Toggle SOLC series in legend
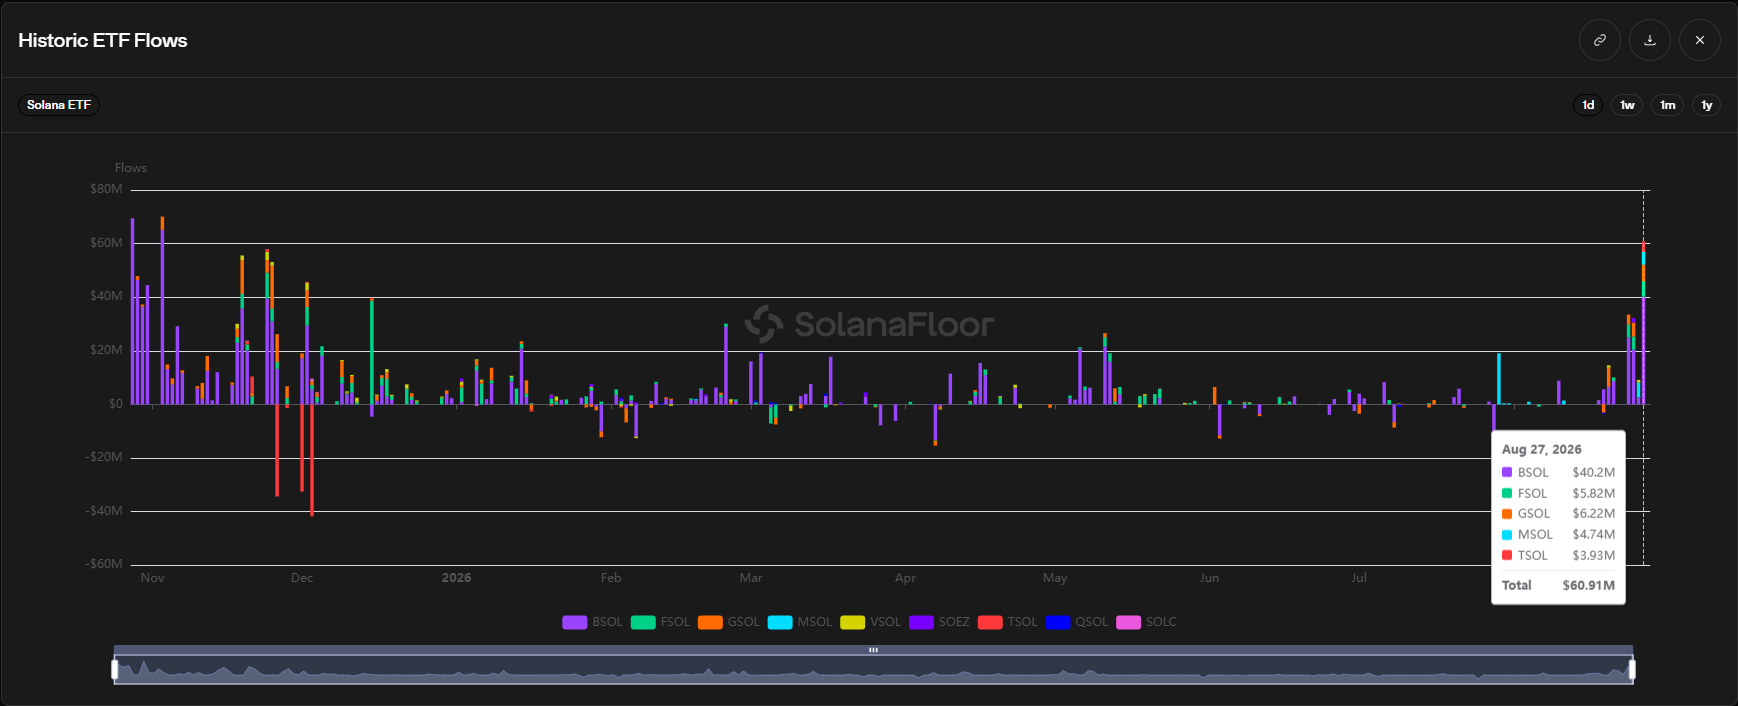The image size is (1738, 706). click(1147, 622)
